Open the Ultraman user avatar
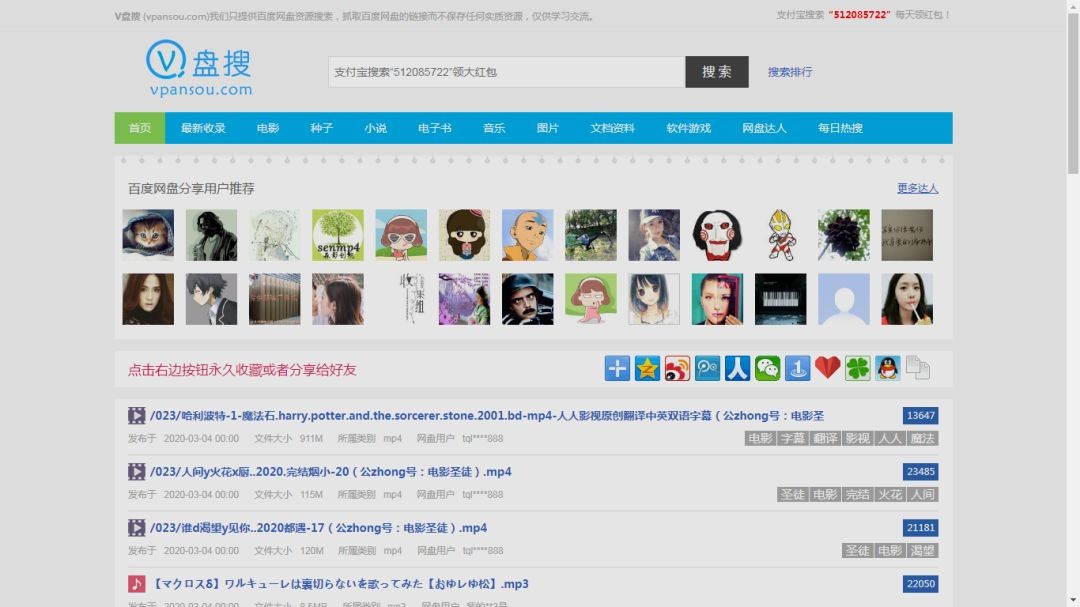This screenshot has width=1080, height=607. [x=780, y=235]
